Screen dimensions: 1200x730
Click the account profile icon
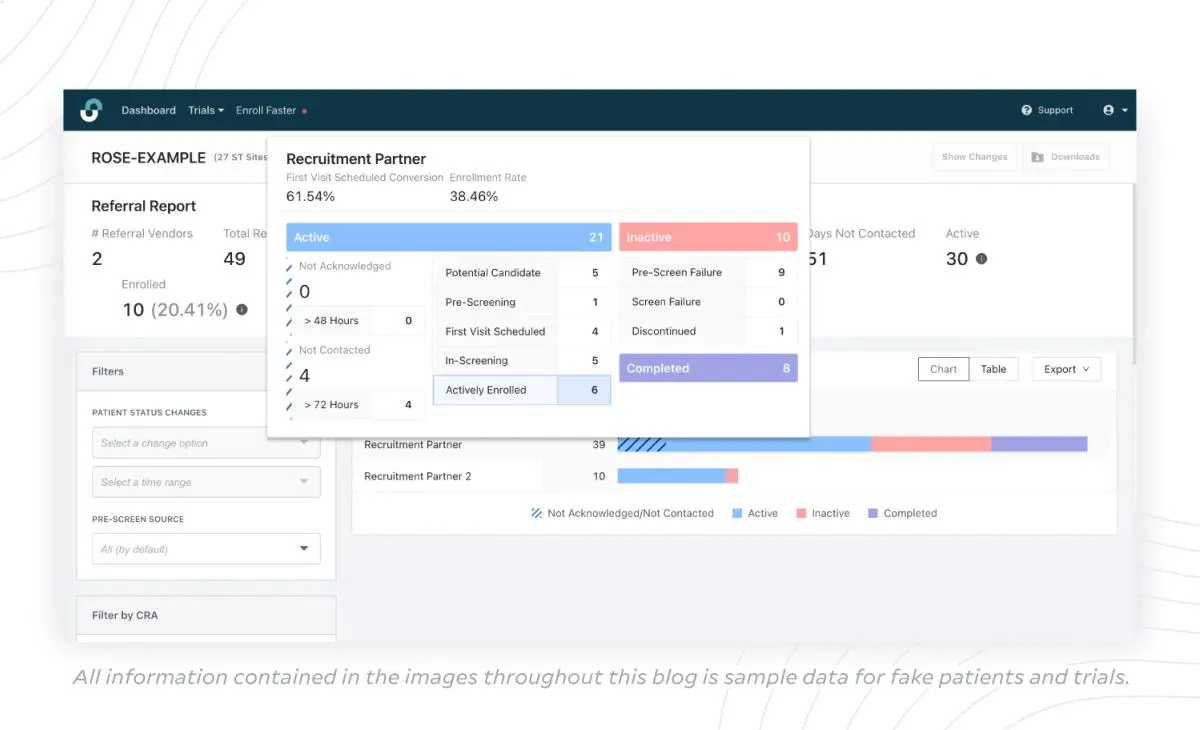click(1108, 110)
